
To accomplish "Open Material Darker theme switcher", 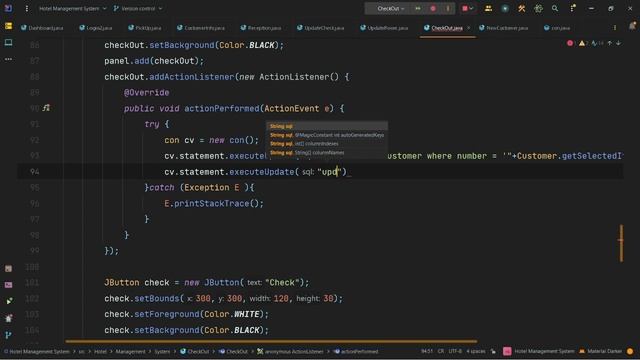I will pos(600,351).
